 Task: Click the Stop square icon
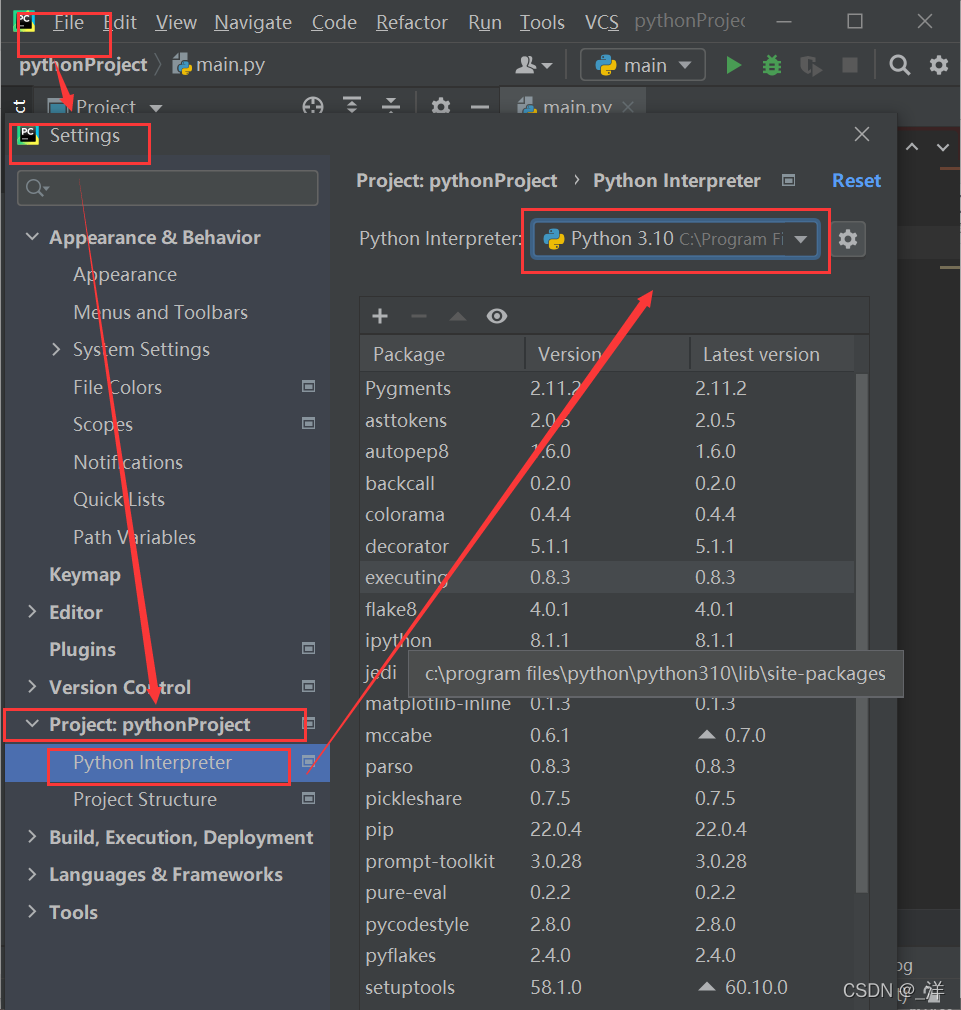point(850,65)
